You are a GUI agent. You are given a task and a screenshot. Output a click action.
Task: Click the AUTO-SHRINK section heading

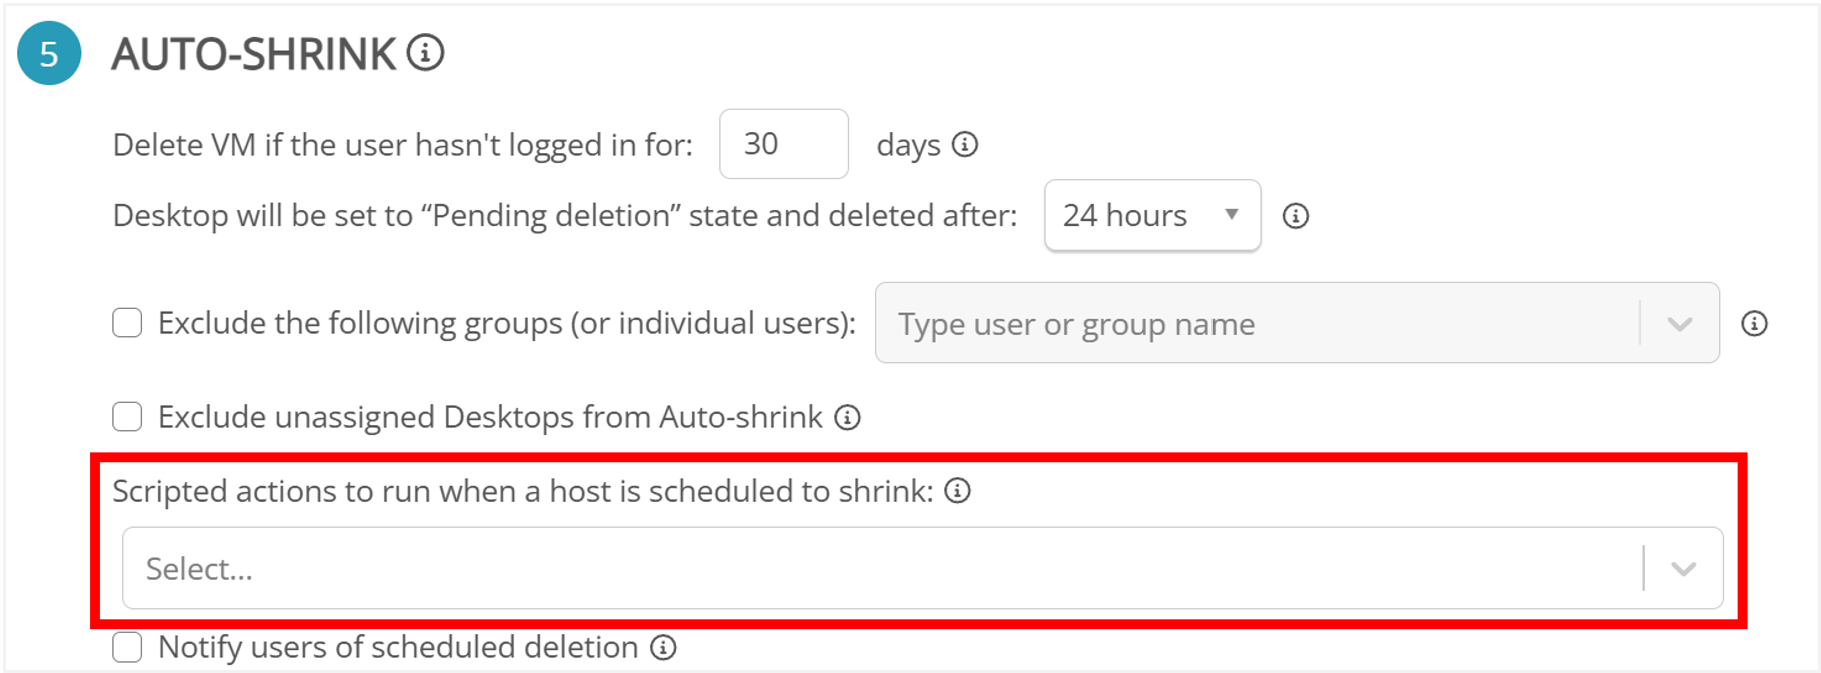coord(254,54)
